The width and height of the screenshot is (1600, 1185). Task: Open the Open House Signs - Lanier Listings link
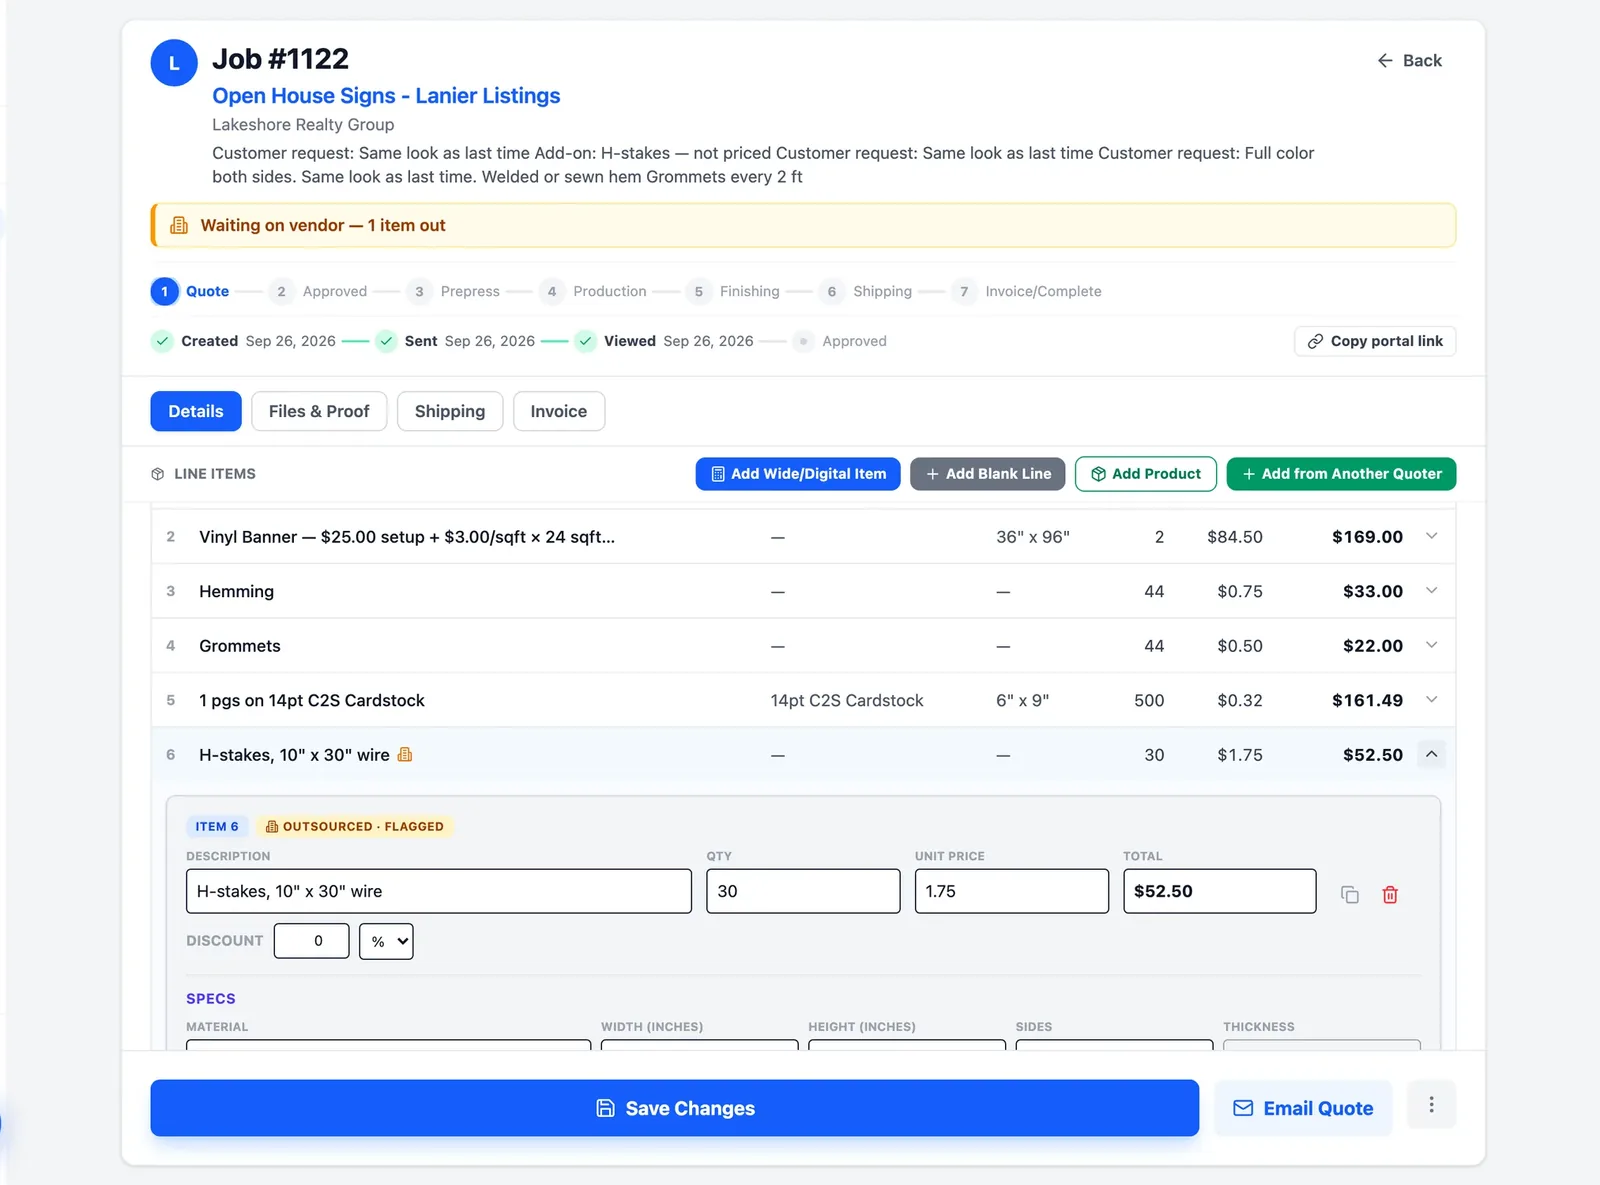[x=386, y=96]
